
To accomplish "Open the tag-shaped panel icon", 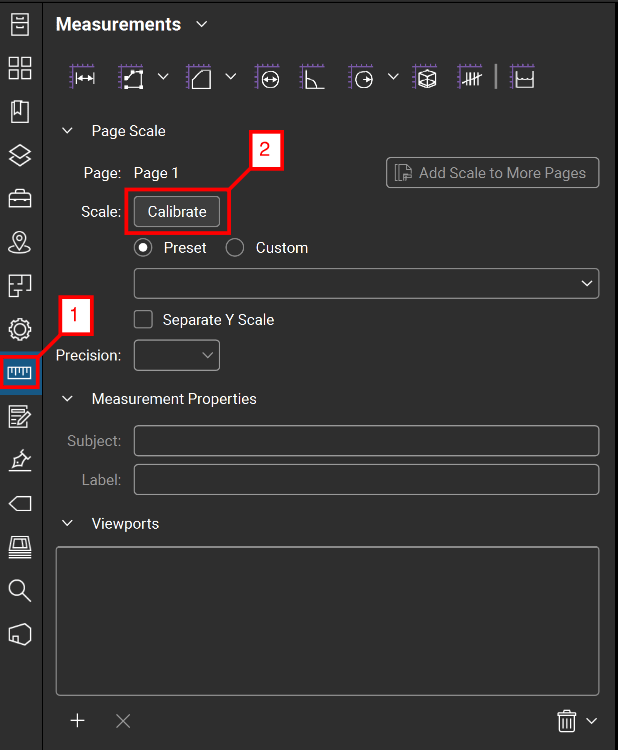I will (x=20, y=504).
